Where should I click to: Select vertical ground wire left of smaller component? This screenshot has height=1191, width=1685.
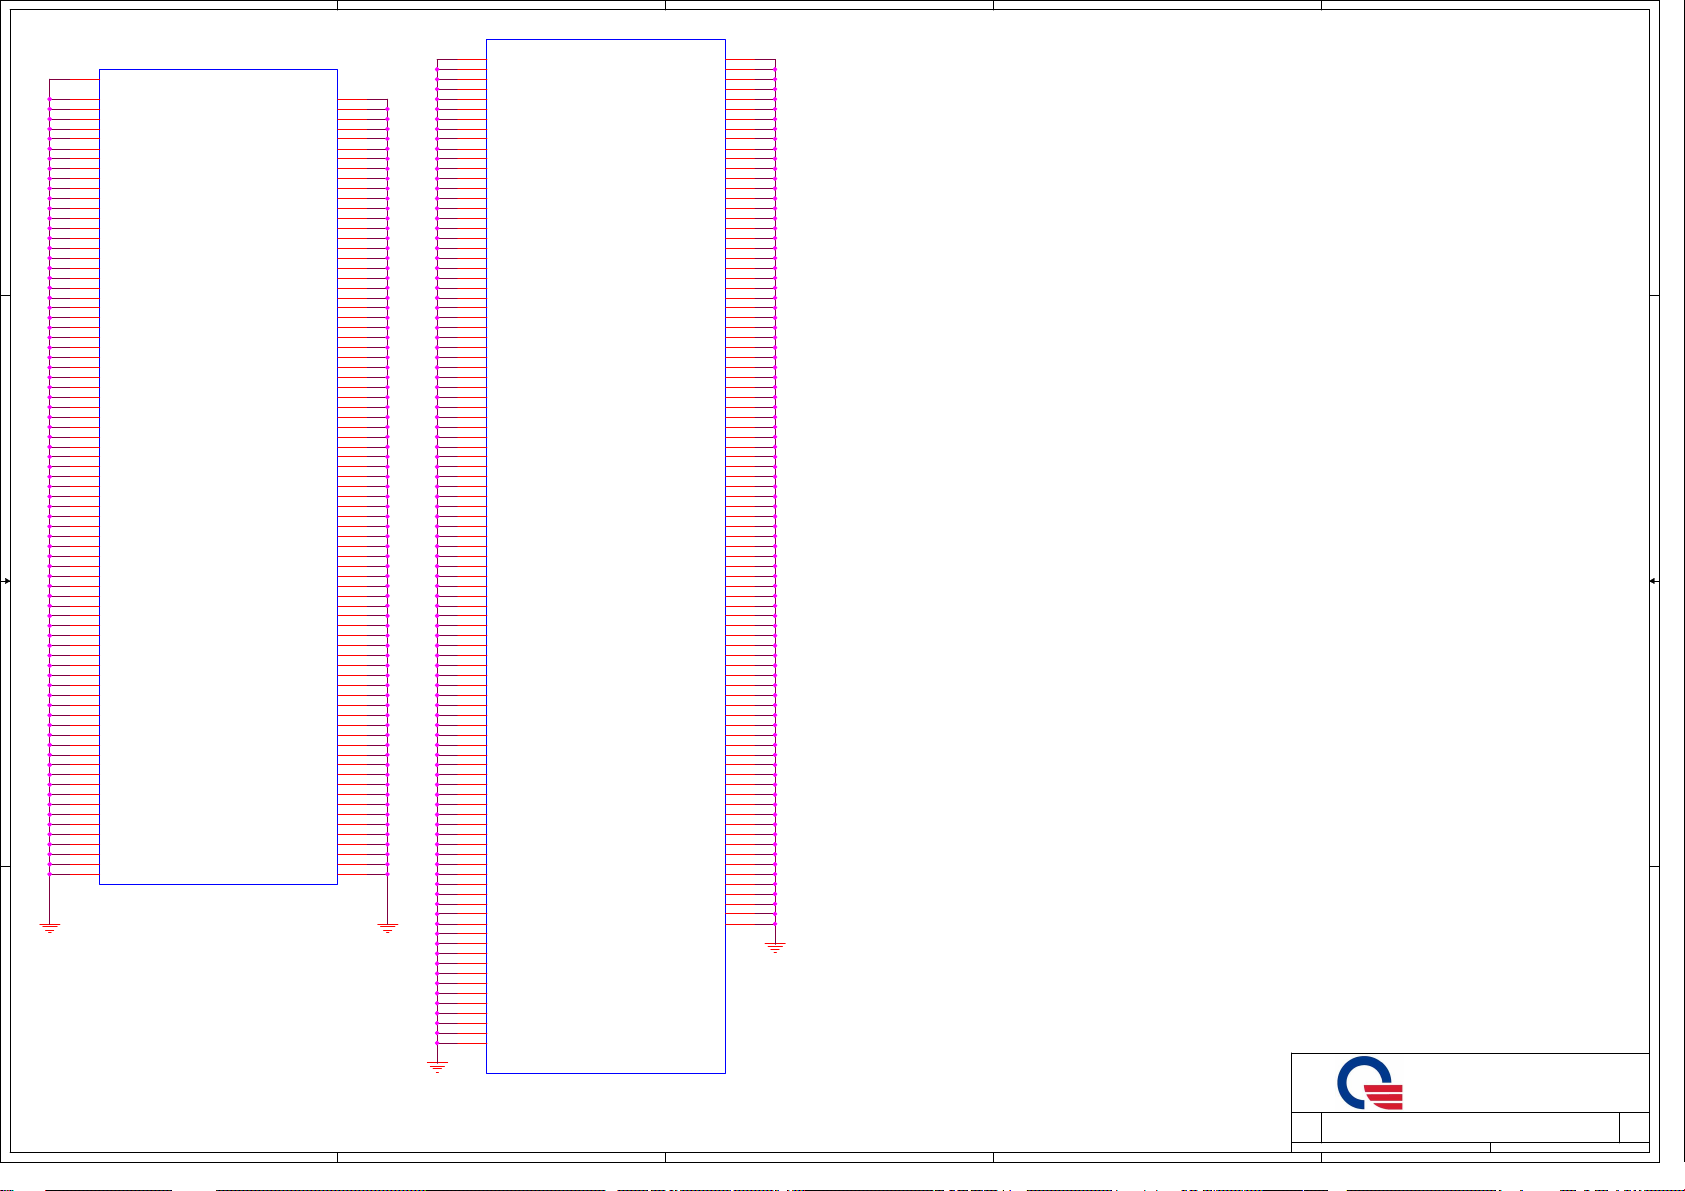[x=49, y=898]
